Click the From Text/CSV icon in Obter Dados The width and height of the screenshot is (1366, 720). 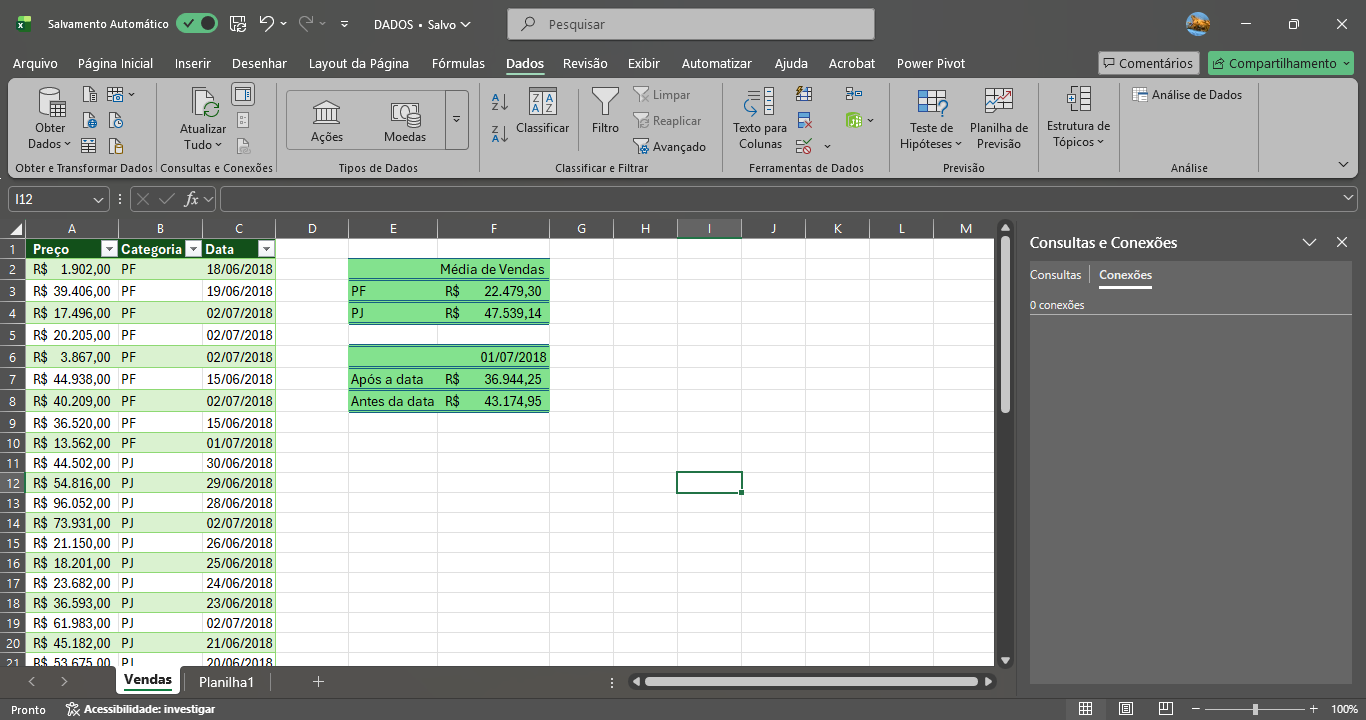tap(90, 95)
